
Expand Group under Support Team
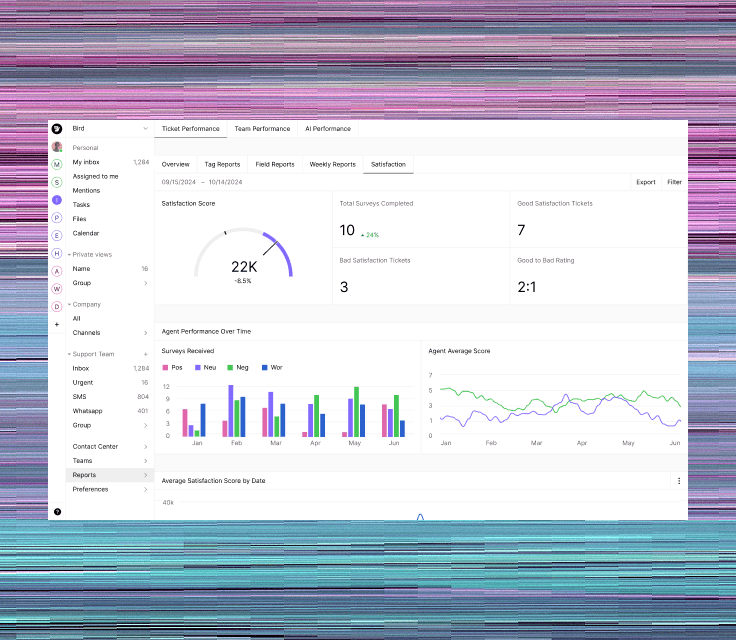(146, 425)
